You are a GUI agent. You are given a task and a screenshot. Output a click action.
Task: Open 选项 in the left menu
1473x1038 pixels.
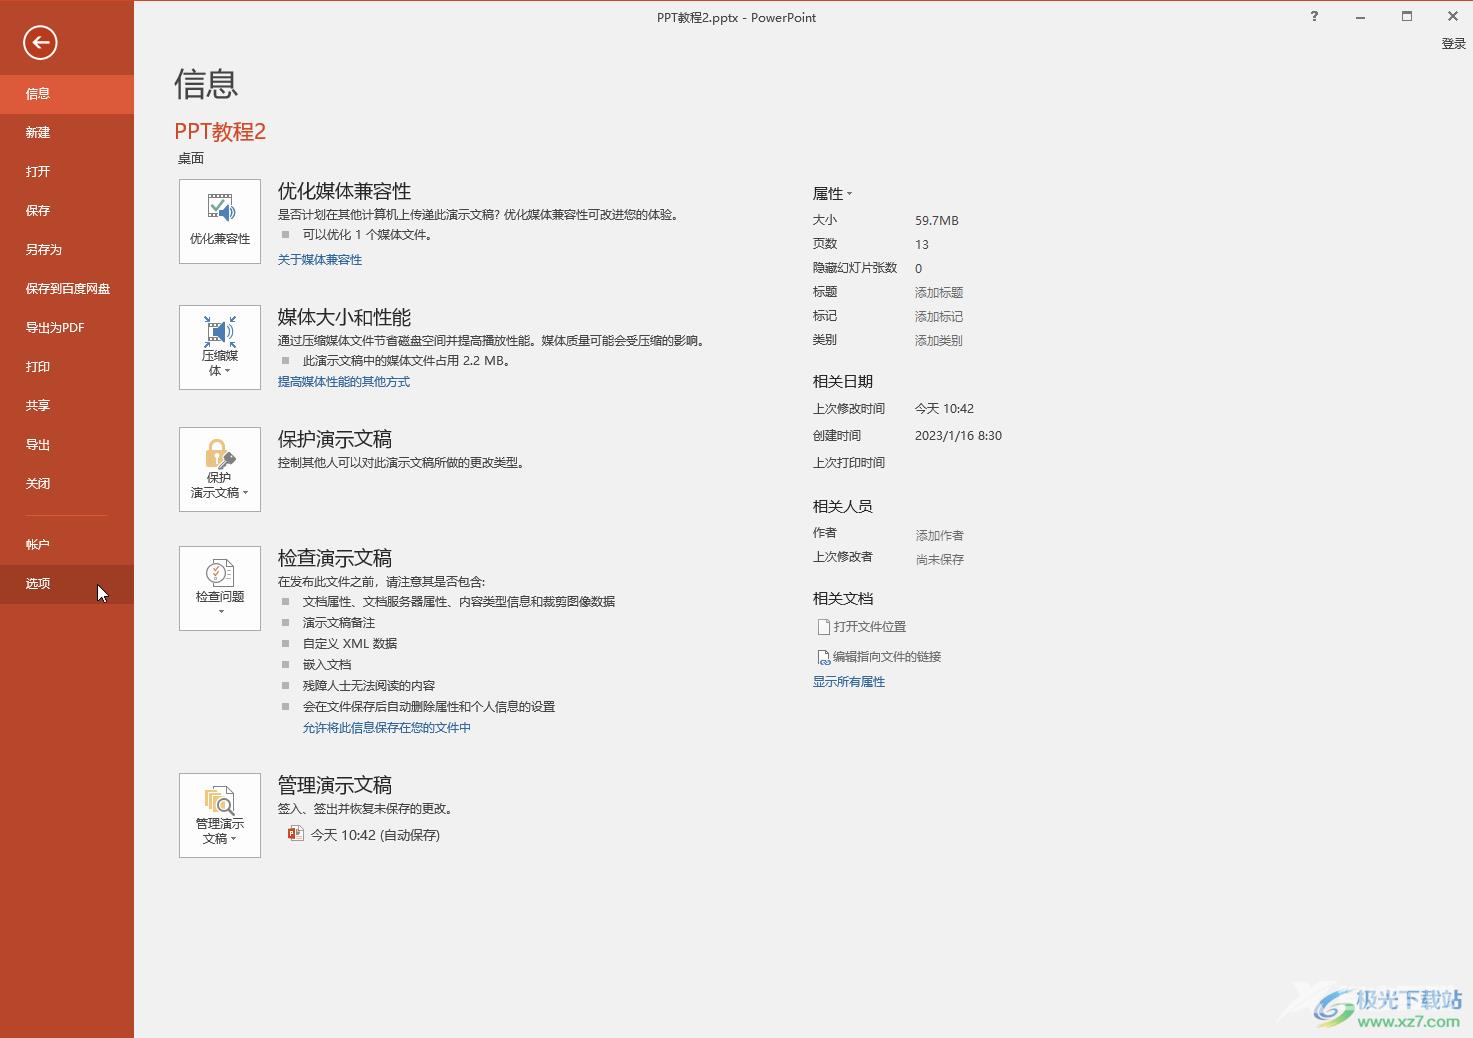67,584
